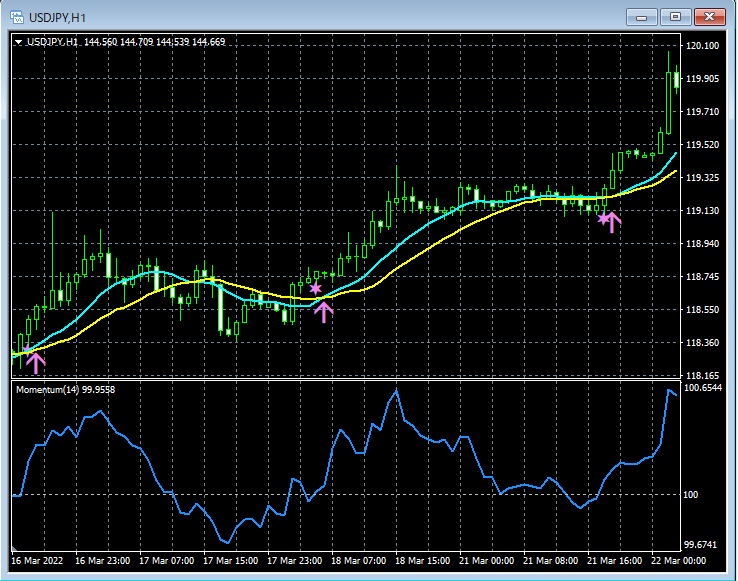
Task: Click the 17 Mar 07:00 time axis label
Action: (x=167, y=561)
